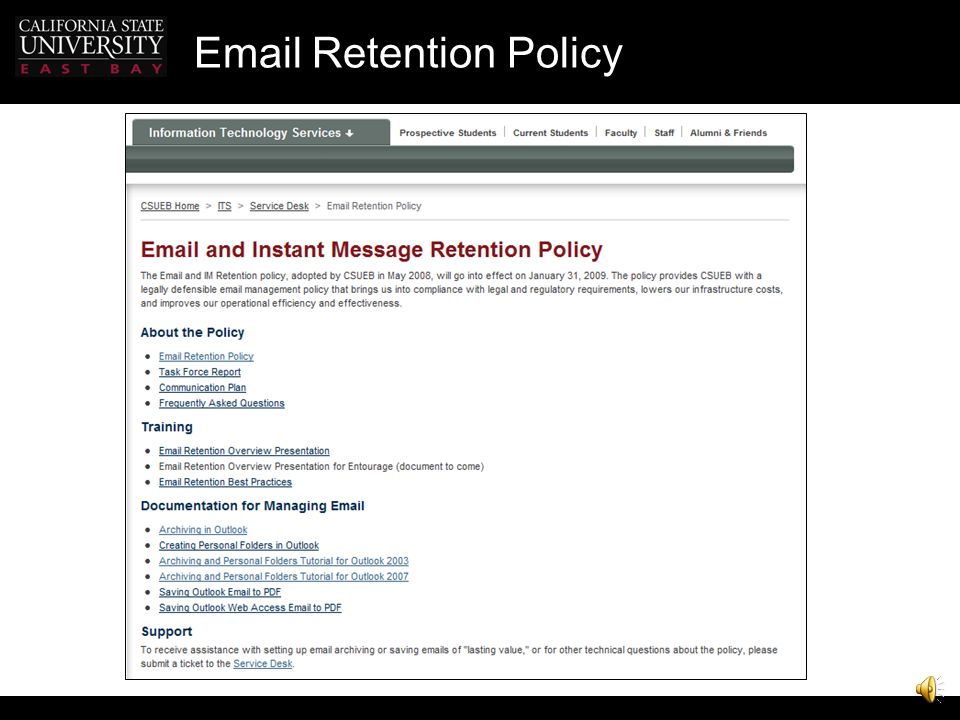This screenshot has width=960, height=720.
Task: Select the 'Email Retention Policy' breadcrumb text
Action: [x=374, y=206]
